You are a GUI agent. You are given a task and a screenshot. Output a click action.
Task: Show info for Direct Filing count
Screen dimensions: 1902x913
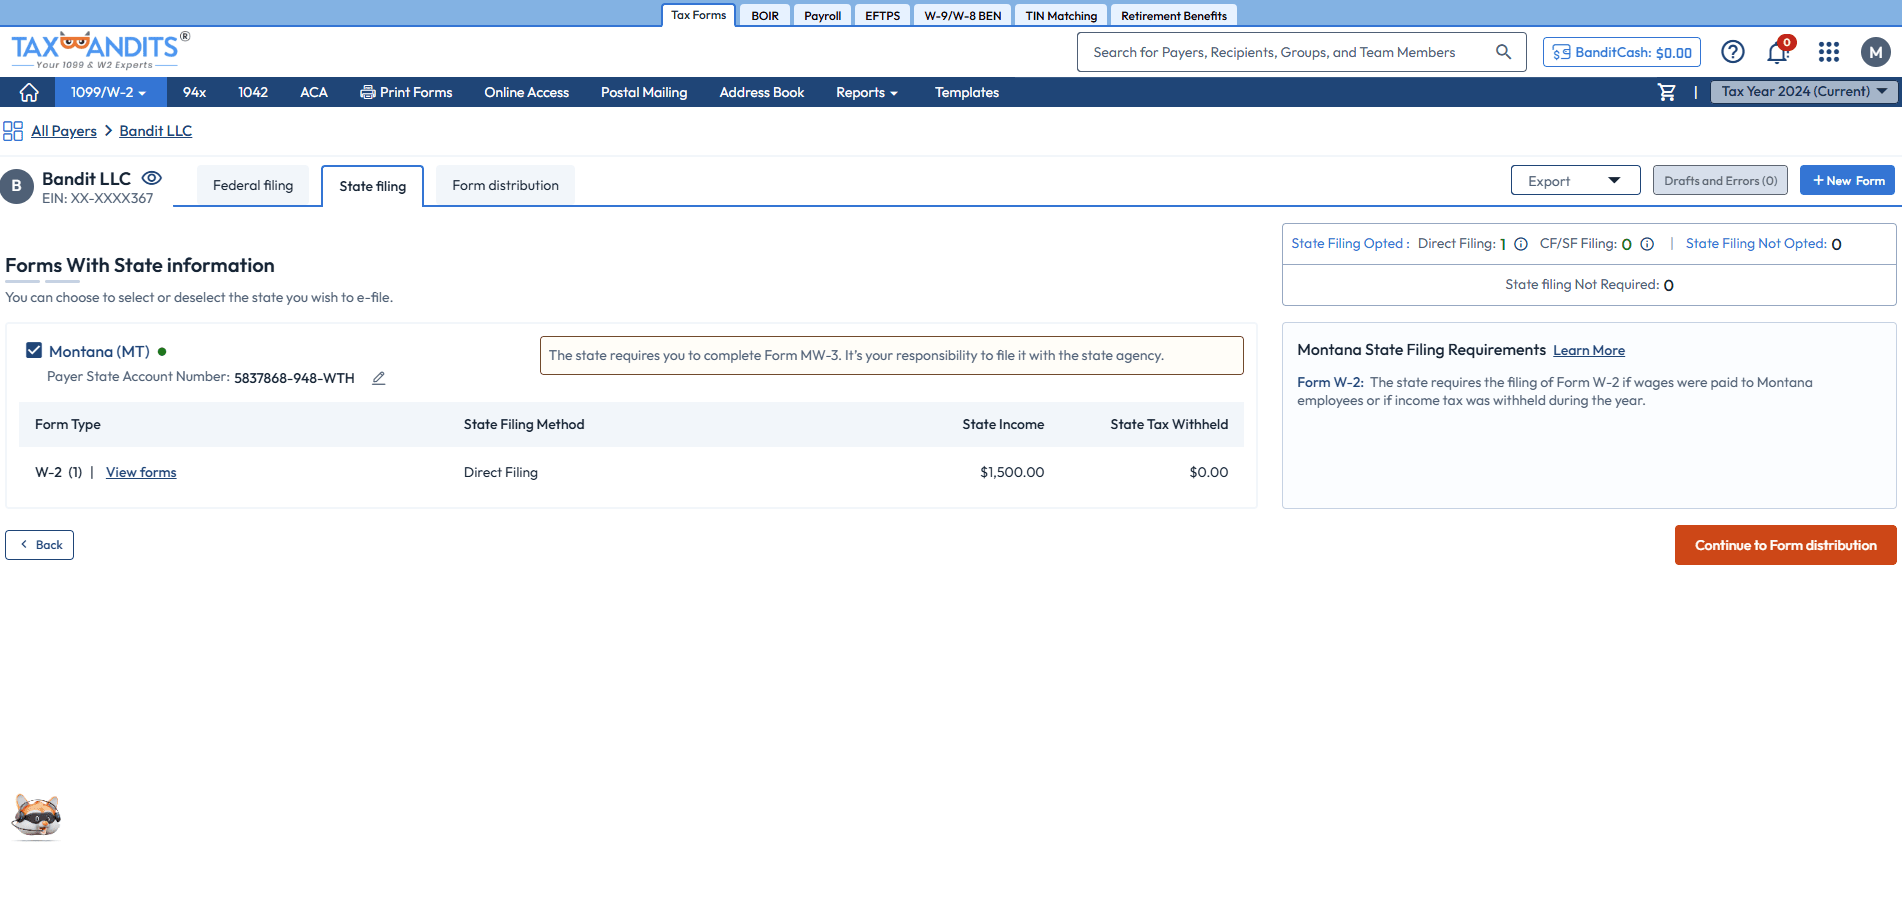(1521, 244)
